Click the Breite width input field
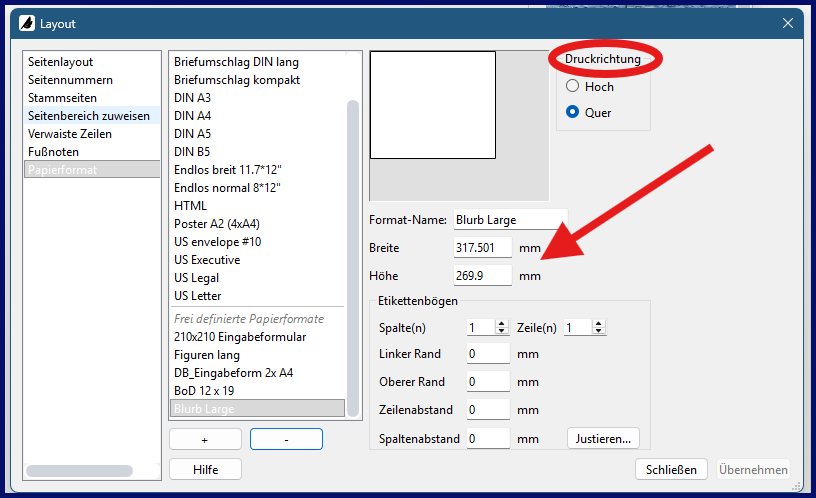The width and height of the screenshot is (816, 498). [x=482, y=247]
